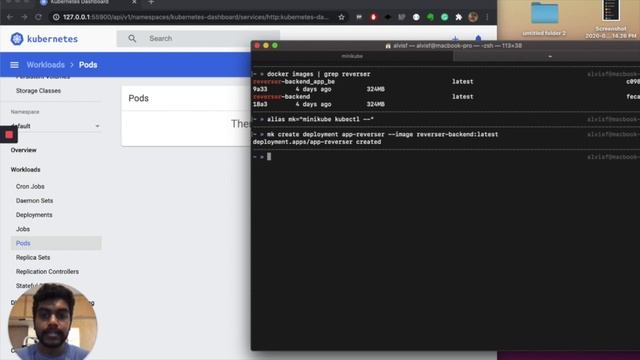Open the Screenshot file on desktop
Screen dimensions: 640x360
click(x=611, y=18)
